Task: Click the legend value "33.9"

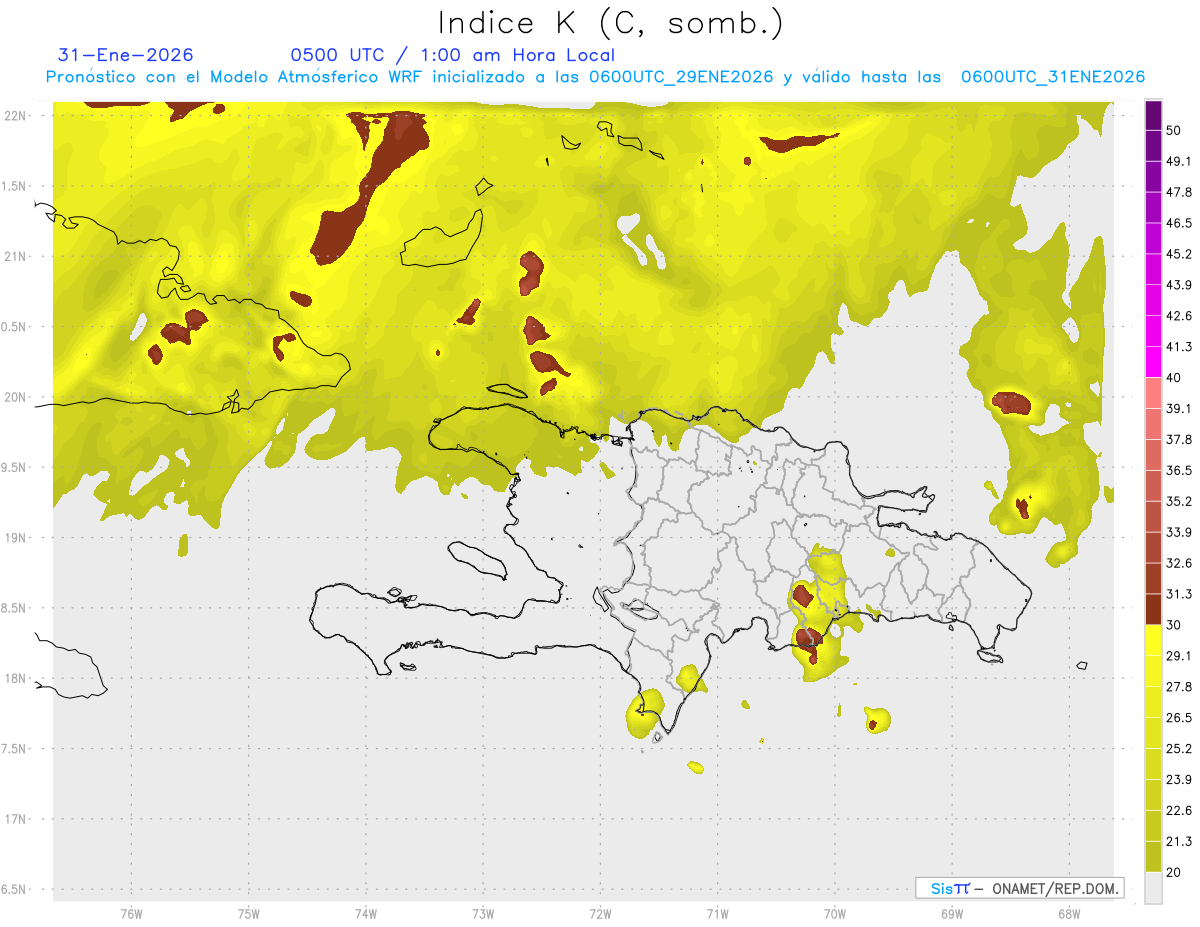Action: tap(1179, 532)
